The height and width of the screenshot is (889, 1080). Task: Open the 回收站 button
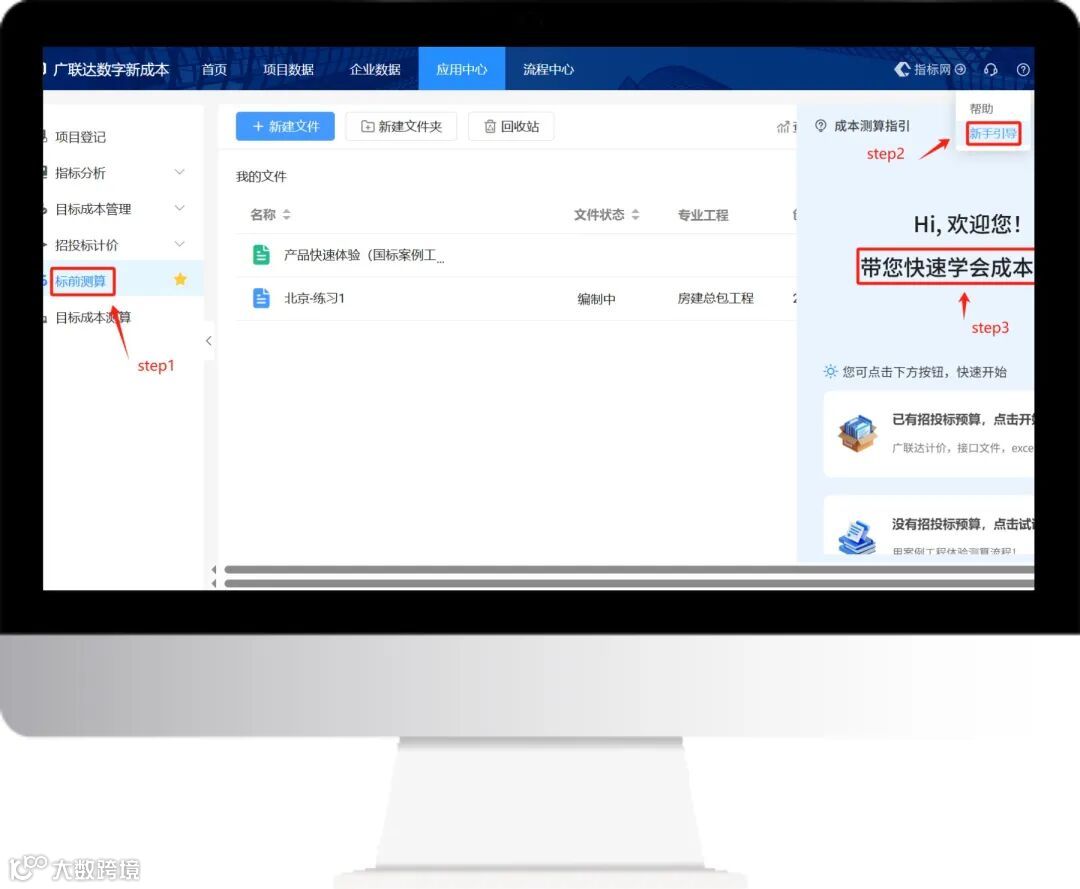[x=511, y=127]
